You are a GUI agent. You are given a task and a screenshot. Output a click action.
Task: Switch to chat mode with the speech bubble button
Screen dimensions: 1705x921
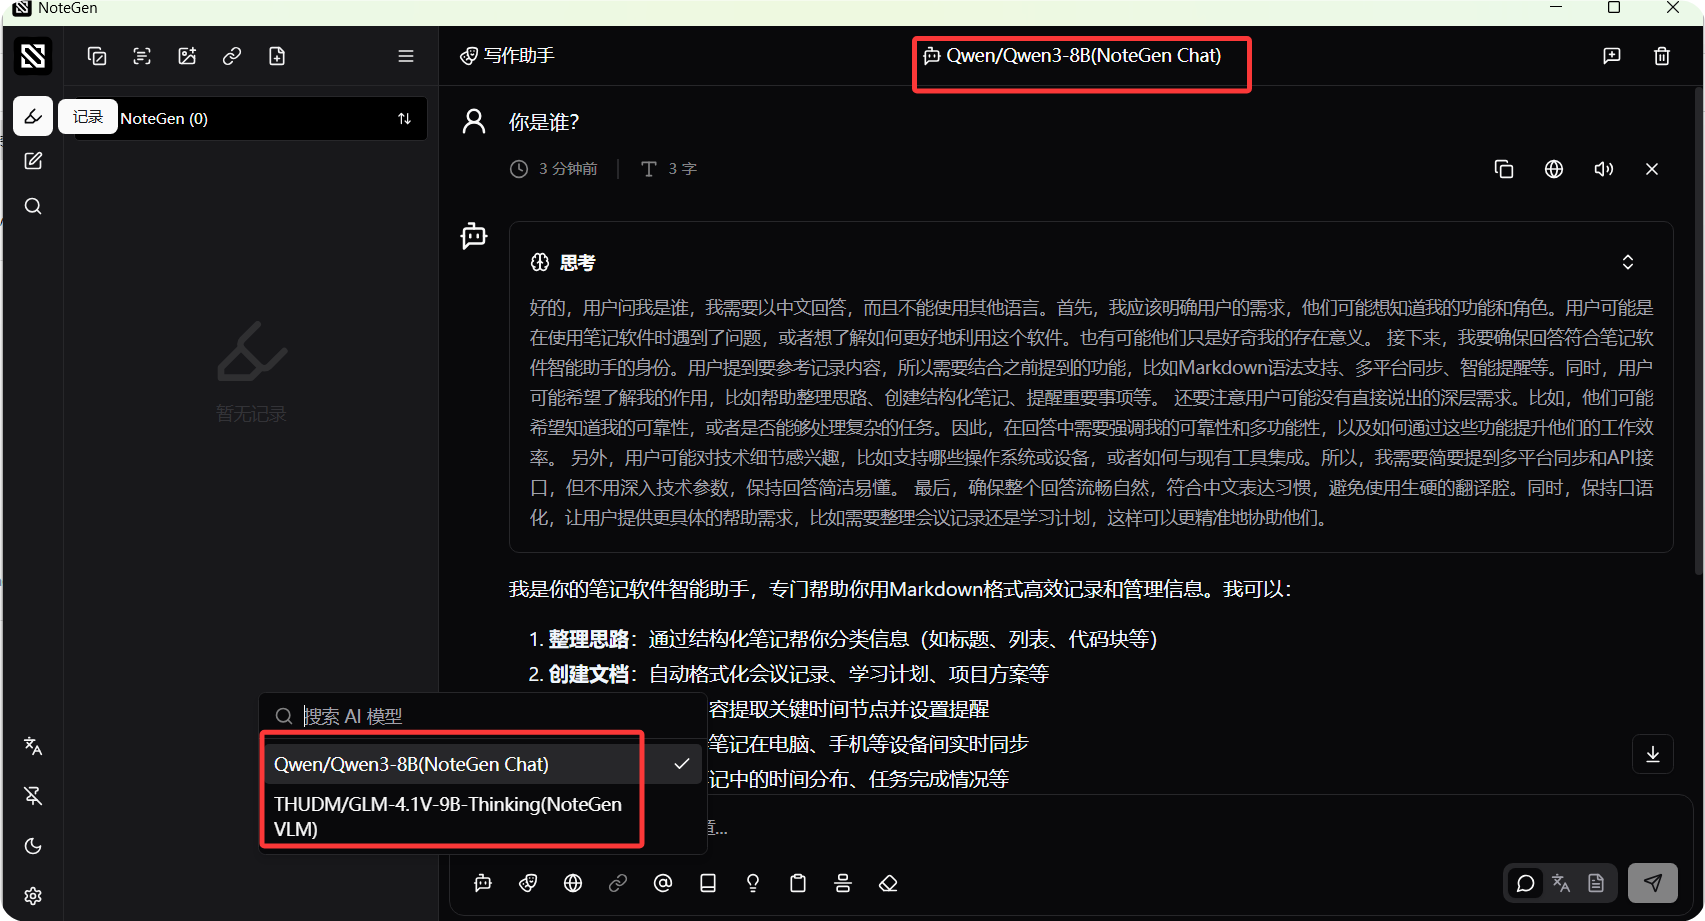1526,883
